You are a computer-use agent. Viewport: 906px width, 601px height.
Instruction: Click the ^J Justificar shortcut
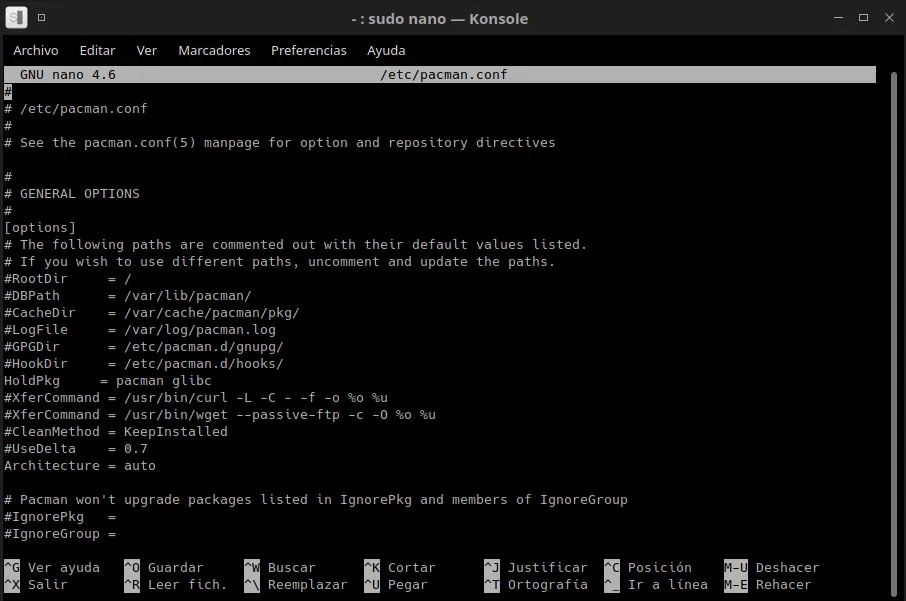point(536,567)
